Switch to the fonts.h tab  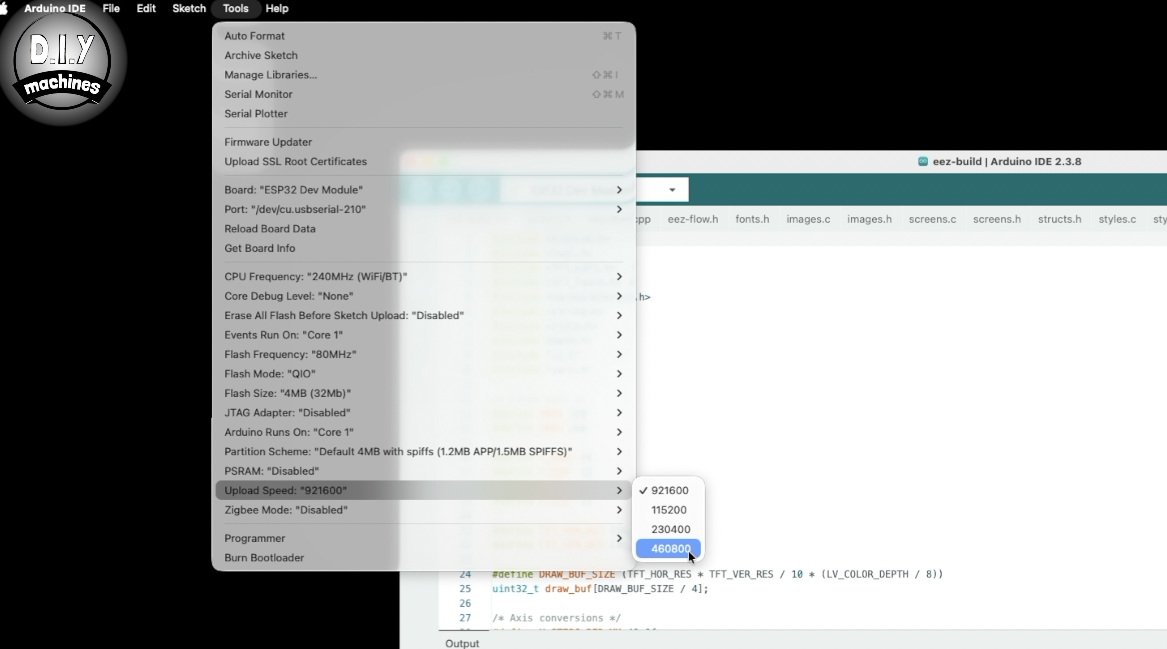pos(752,219)
